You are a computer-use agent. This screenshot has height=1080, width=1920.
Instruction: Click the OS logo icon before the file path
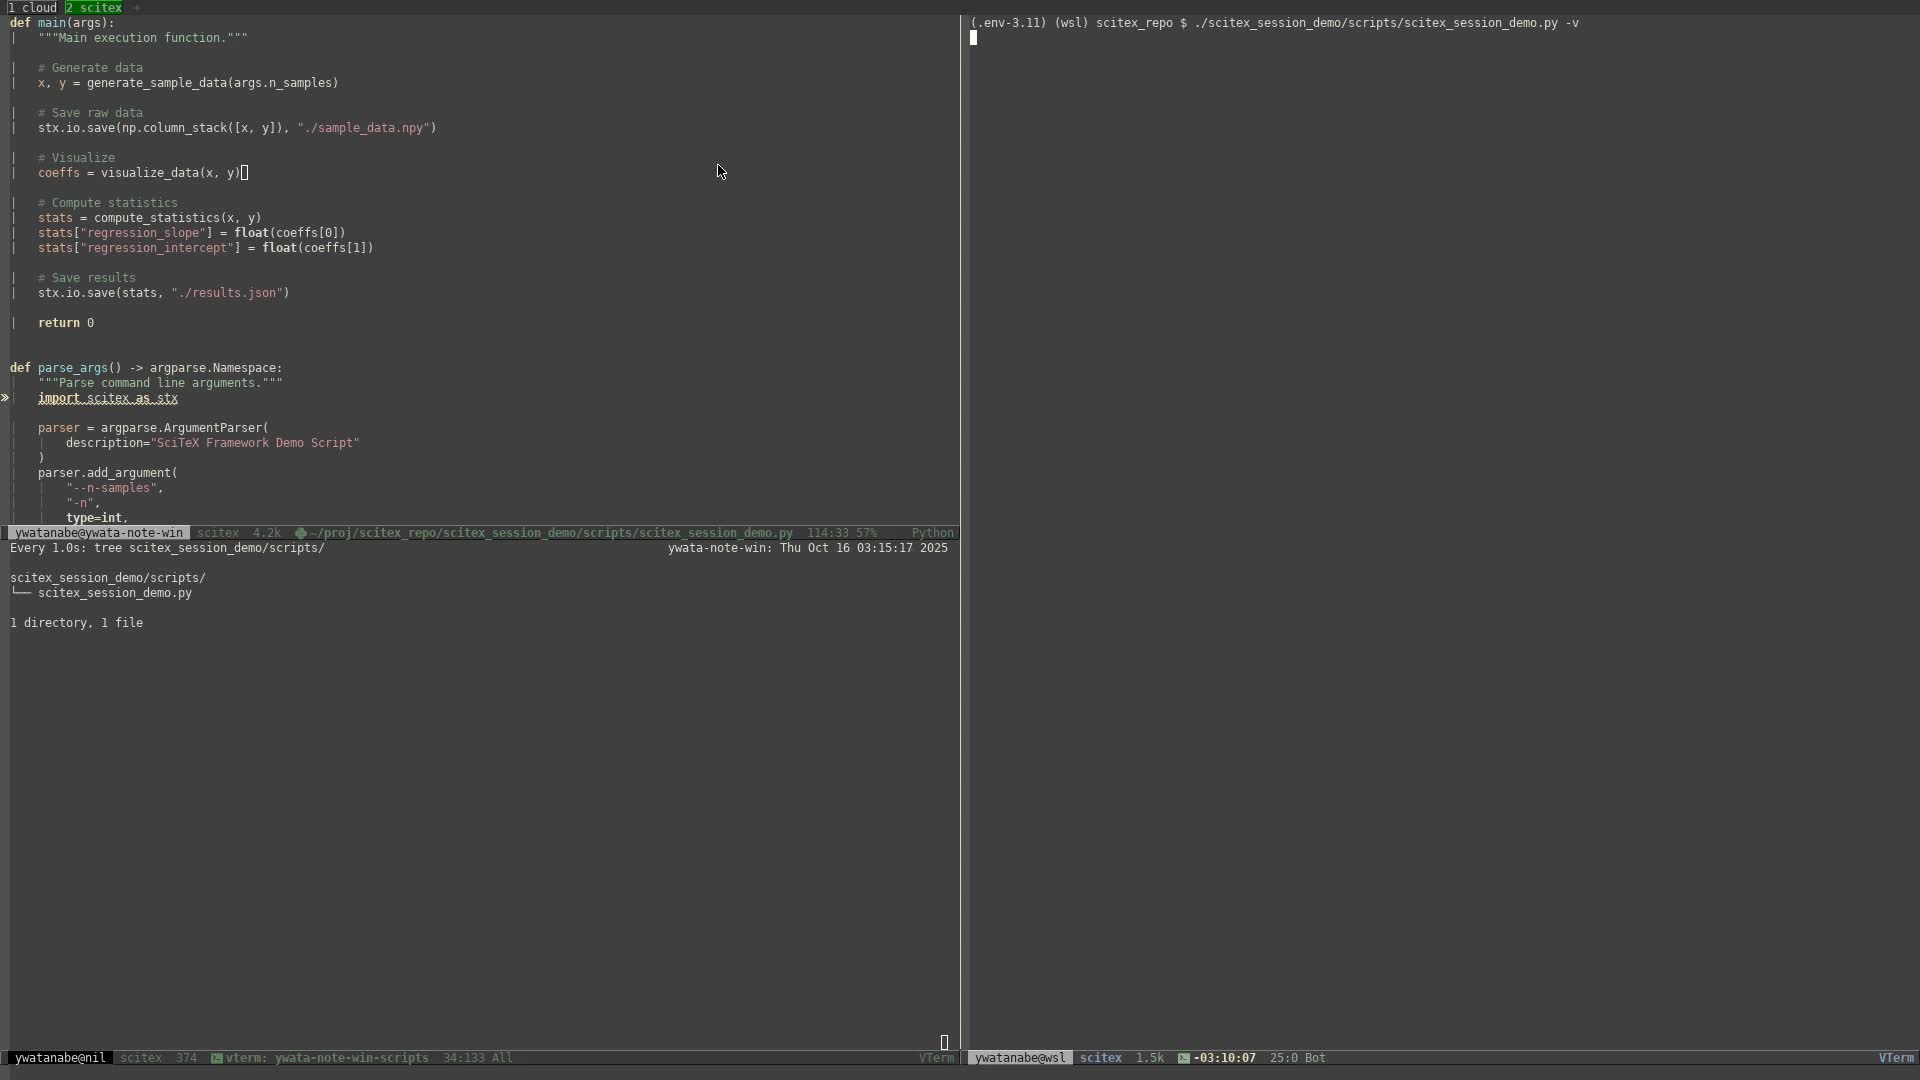[x=300, y=533]
